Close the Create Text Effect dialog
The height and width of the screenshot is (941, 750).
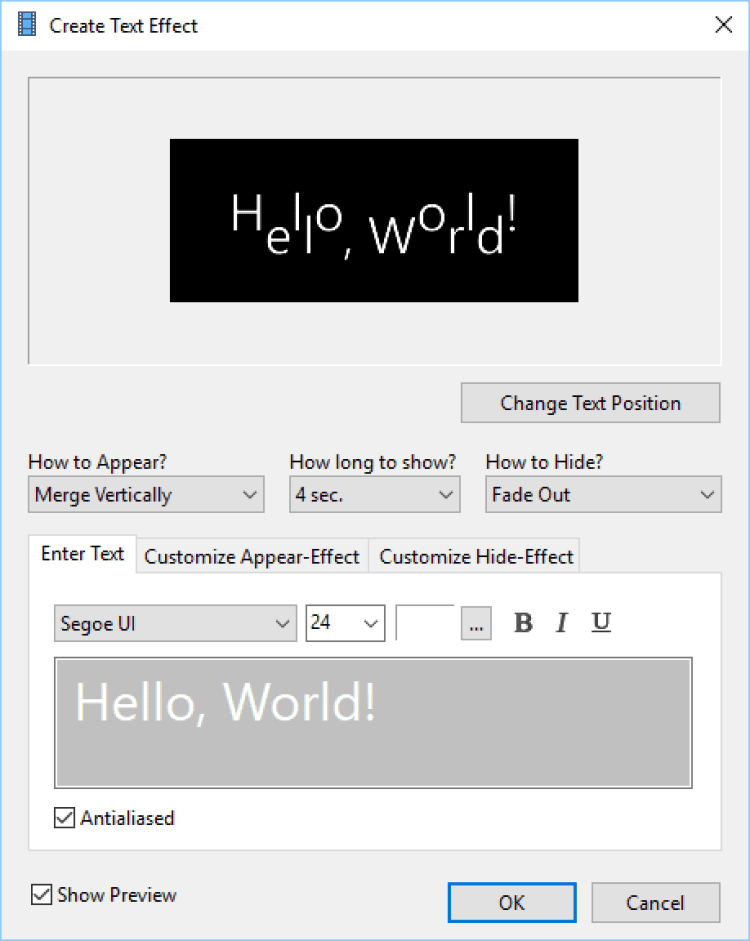(x=724, y=25)
